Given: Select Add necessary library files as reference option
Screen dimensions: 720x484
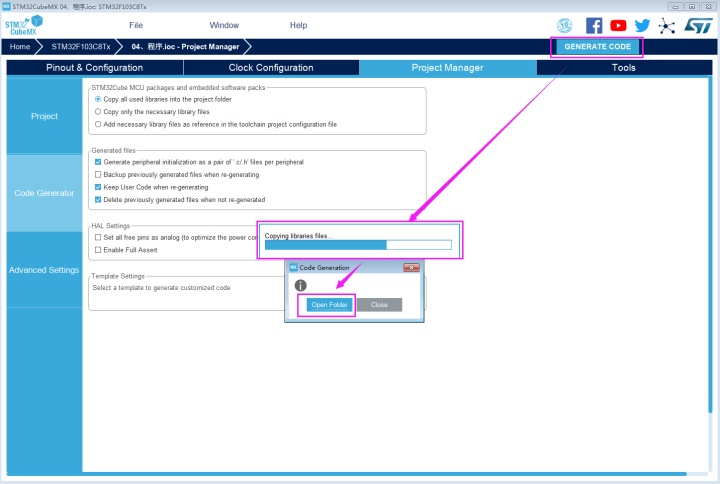Looking at the screenshot, I should tap(98, 124).
